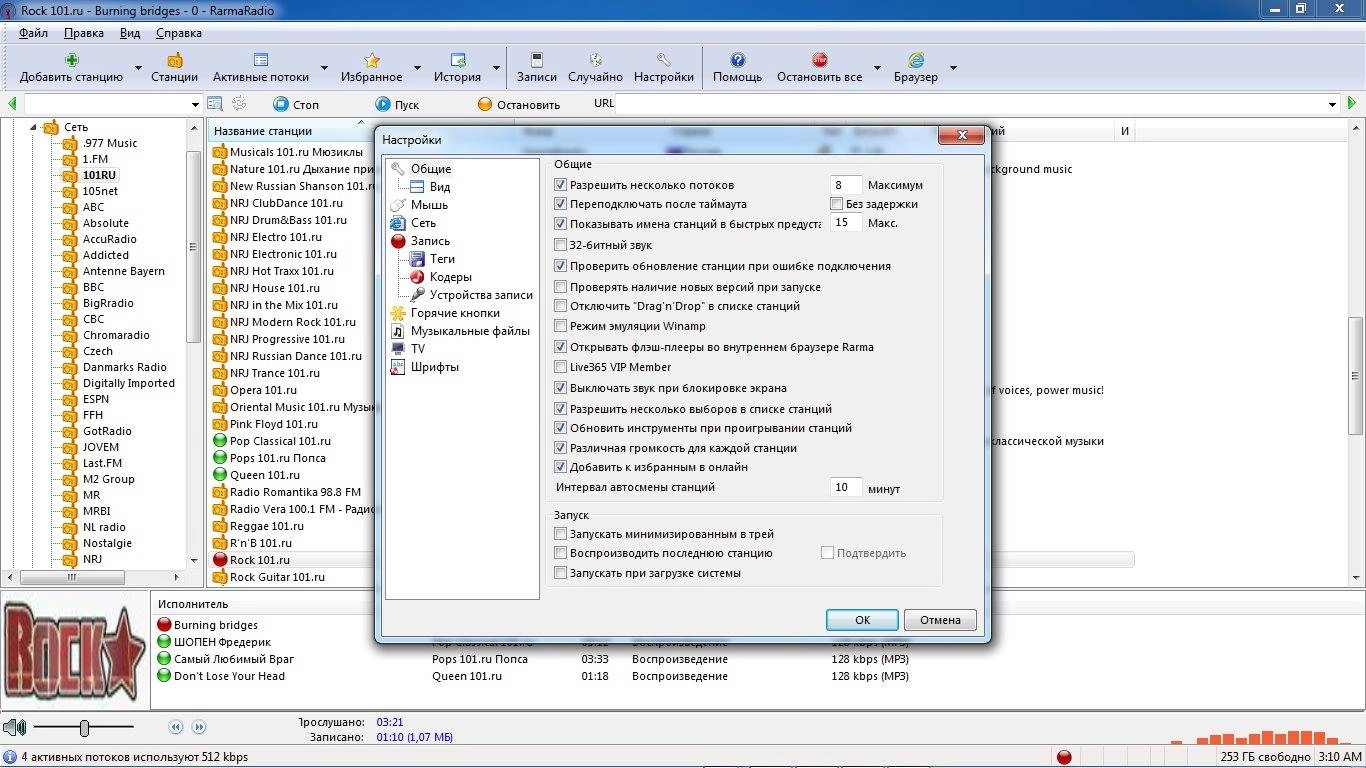This screenshot has height=768, width=1366.
Task: Open the Файл menu
Action: coord(33,33)
